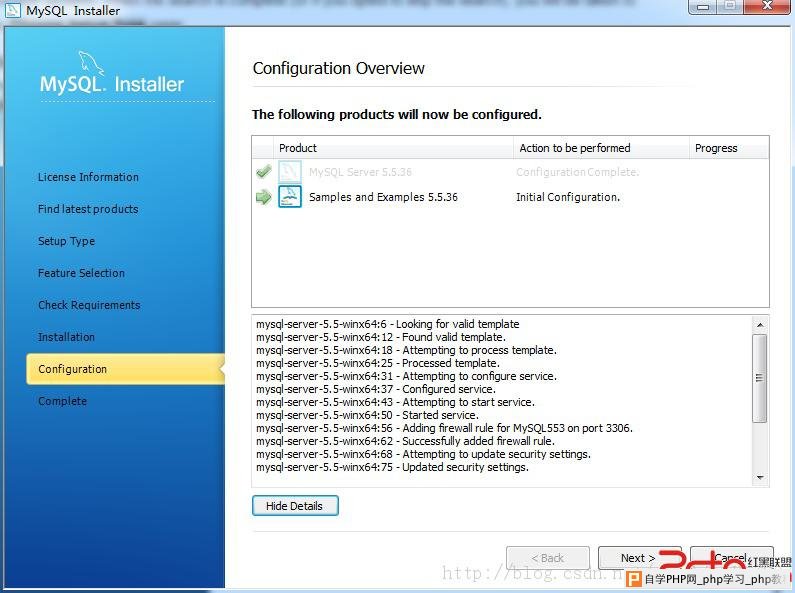The image size is (795, 593).
Task: Click log line 'Attempting to update security settings.'
Action: coord(423,454)
